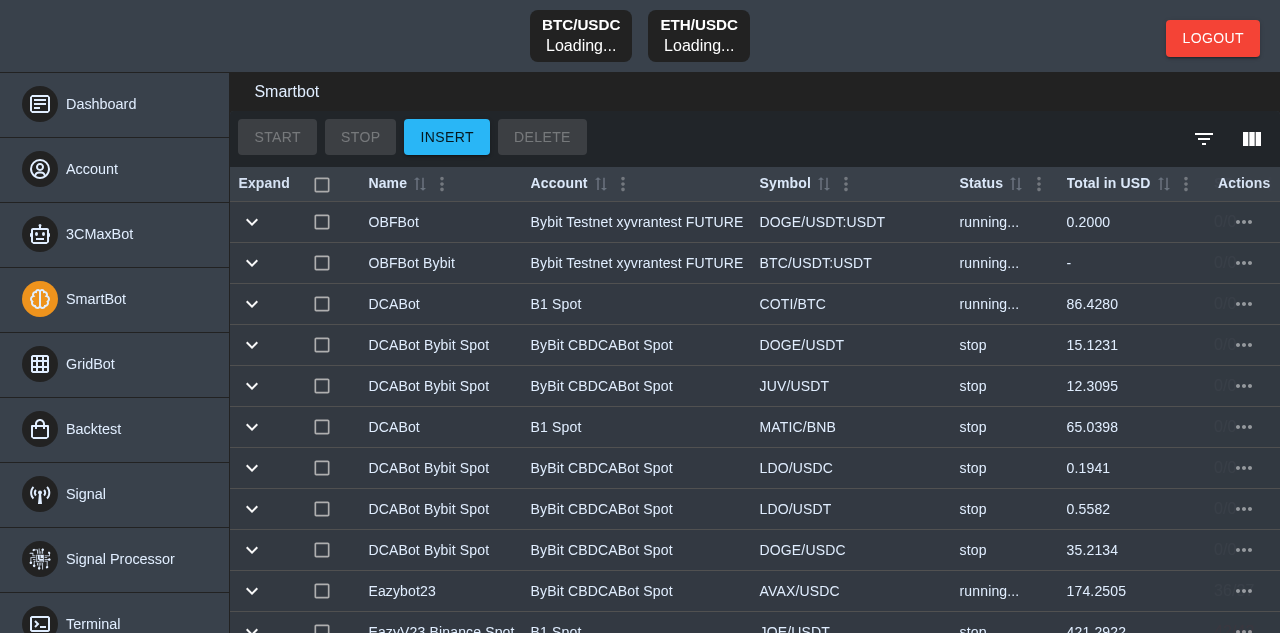Sort by Status column arrows
Viewport: 1280px width, 633px height.
click(x=1016, y=184)
